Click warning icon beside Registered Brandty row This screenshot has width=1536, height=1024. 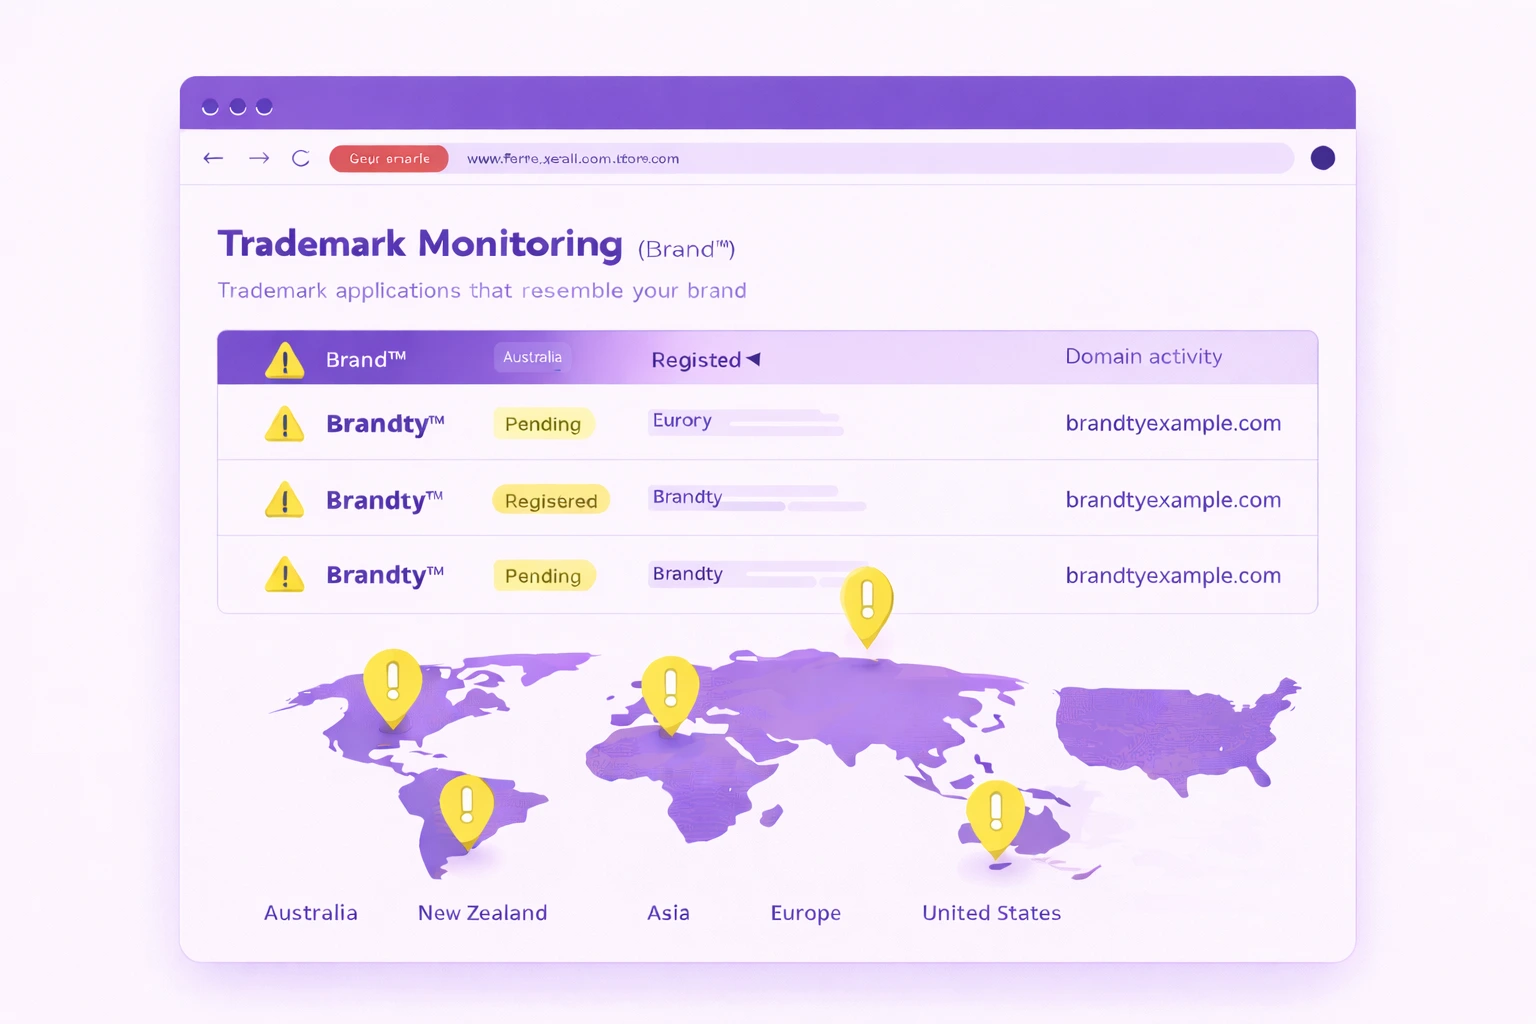(285, 500)
